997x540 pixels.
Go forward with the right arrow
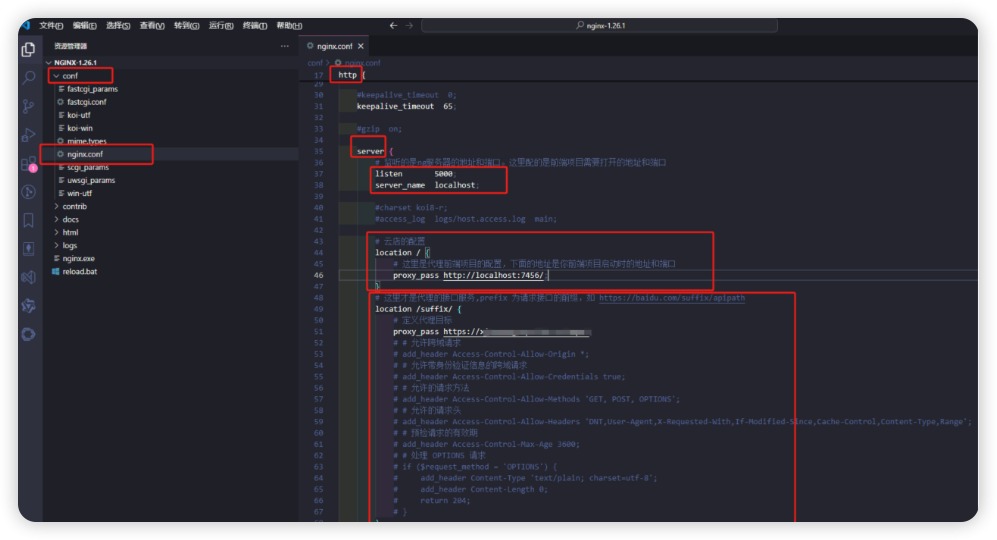pyautogui.click(x=409, y=25)
